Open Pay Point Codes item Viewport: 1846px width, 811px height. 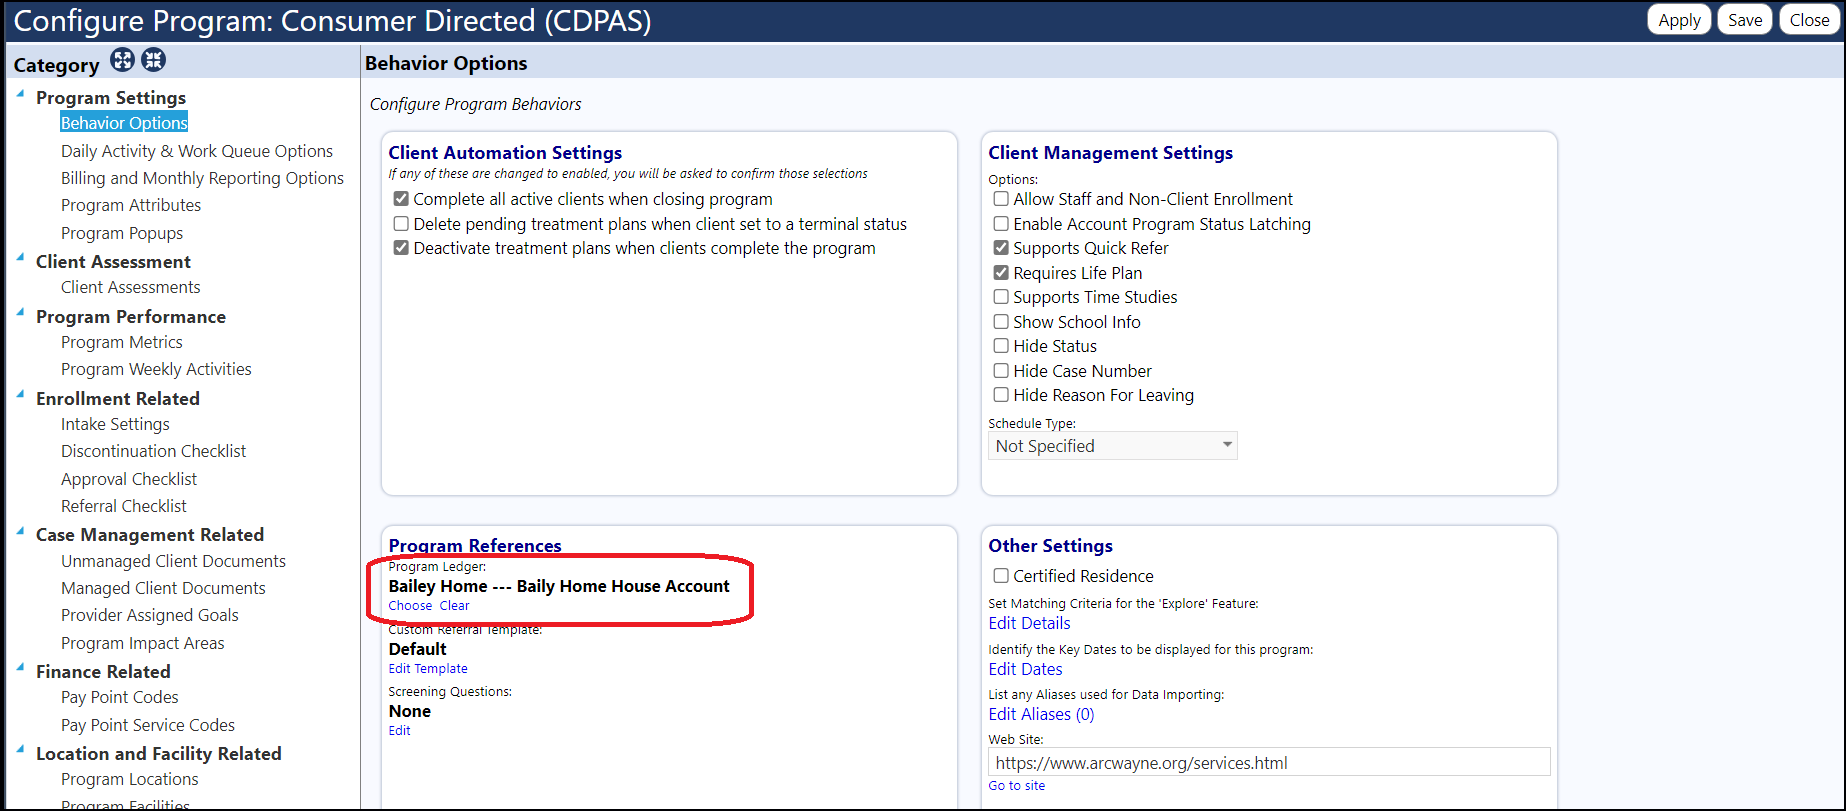120,697
